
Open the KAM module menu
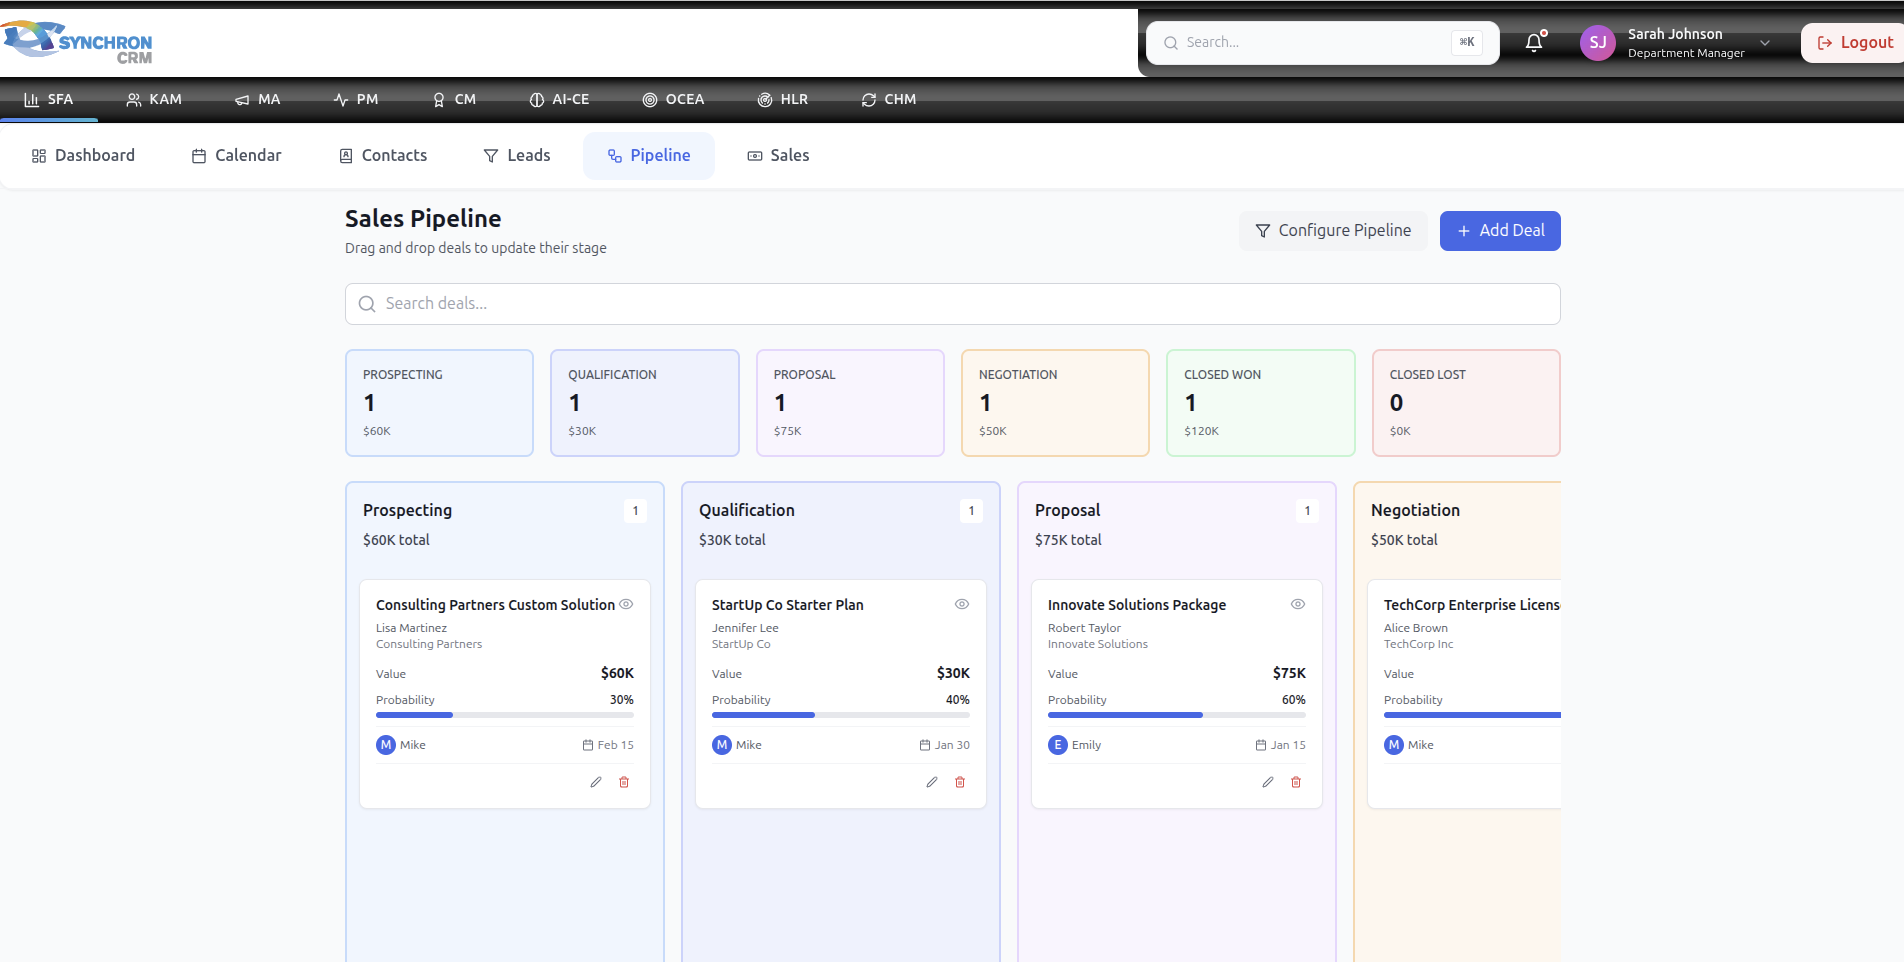click(x=154, y=100)
